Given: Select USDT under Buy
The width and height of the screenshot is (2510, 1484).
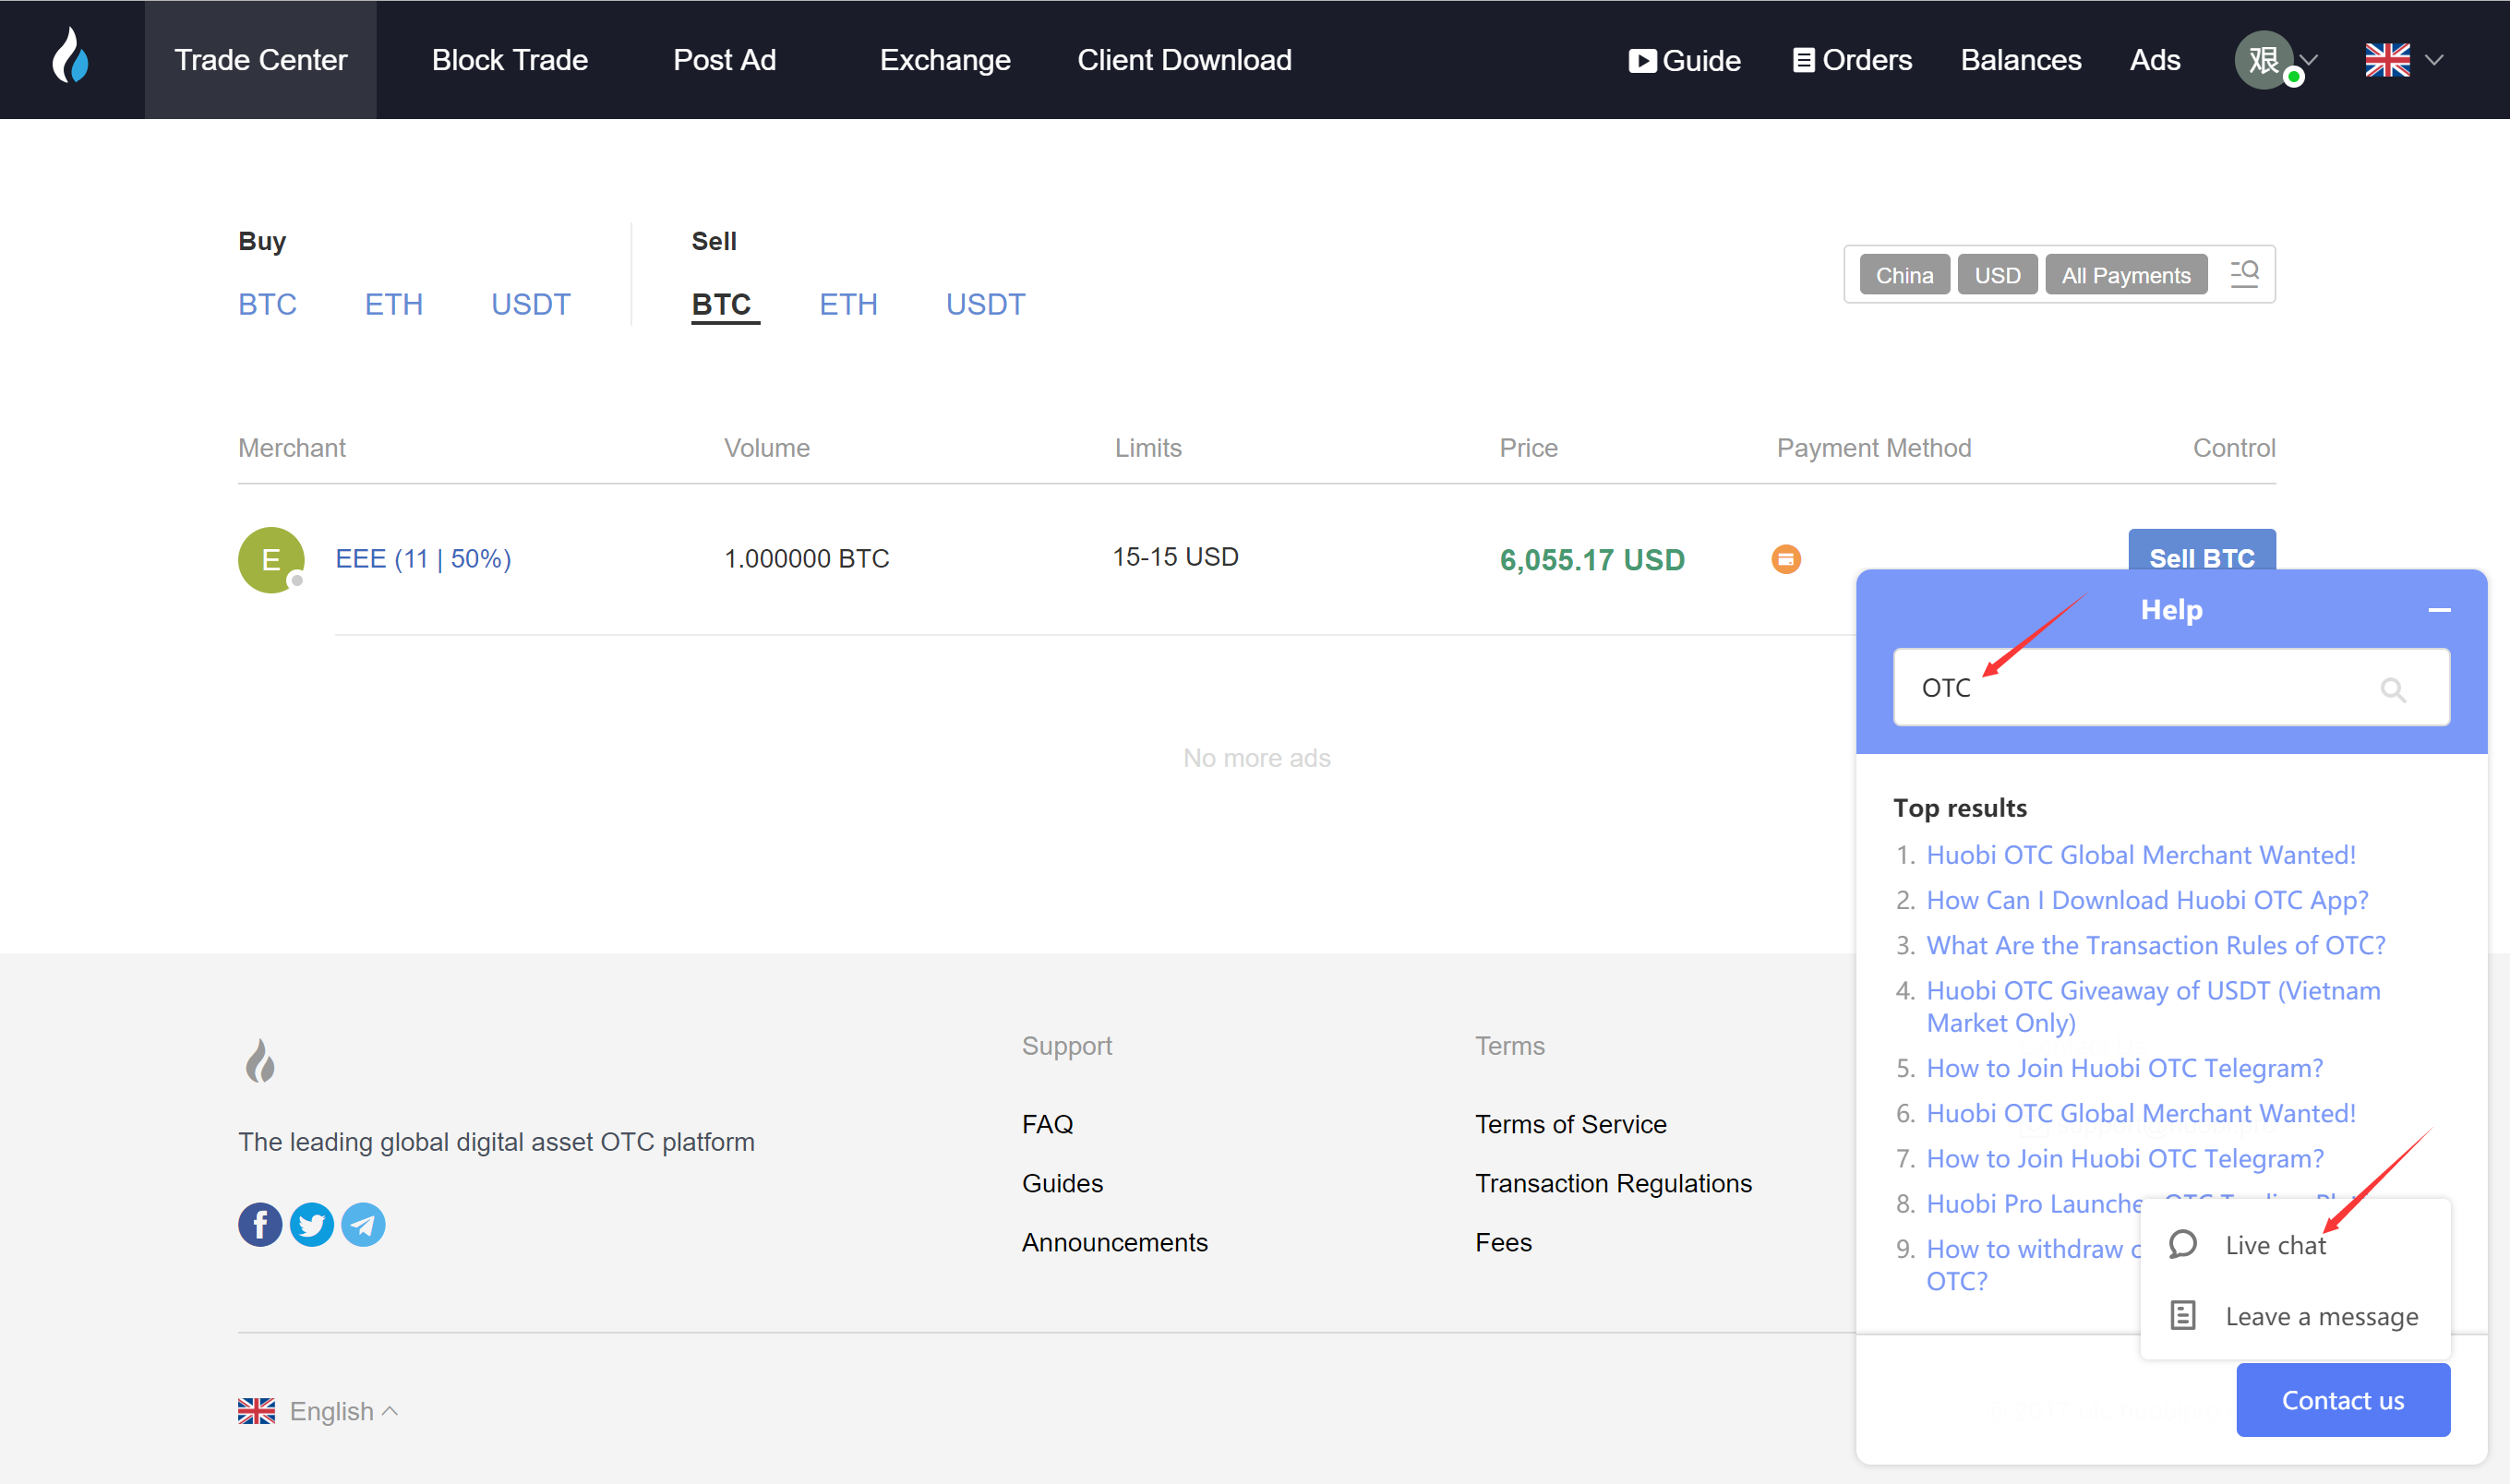Looking at the screenshot, I should click(530, 304).
